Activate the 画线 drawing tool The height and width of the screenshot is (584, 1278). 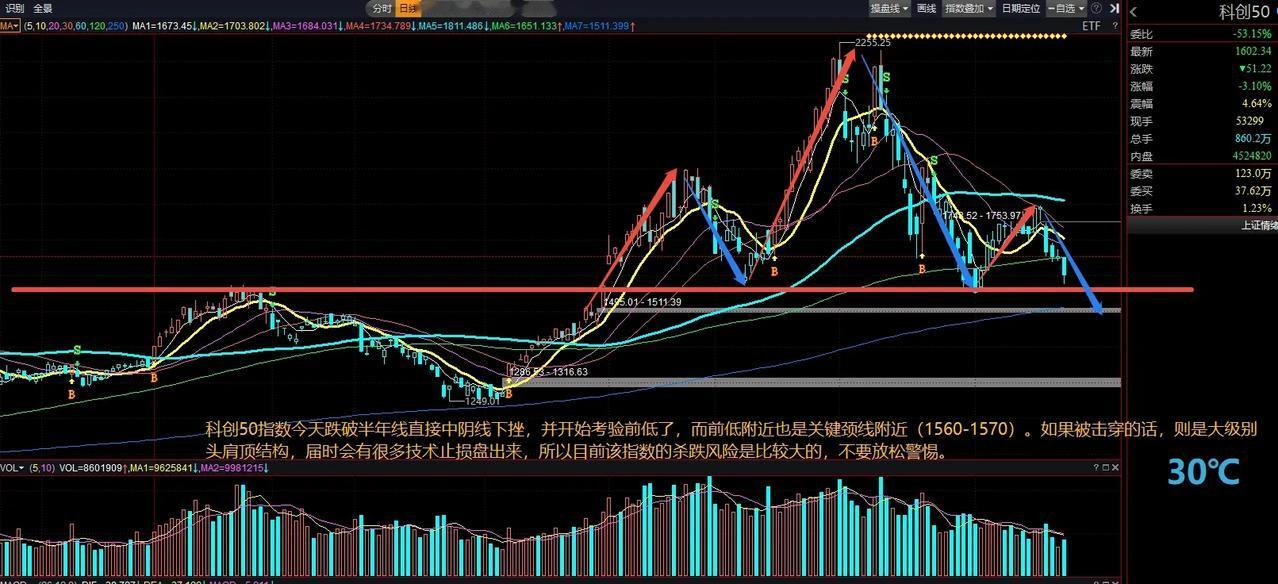pyautogui.click(x=927, y=8)
